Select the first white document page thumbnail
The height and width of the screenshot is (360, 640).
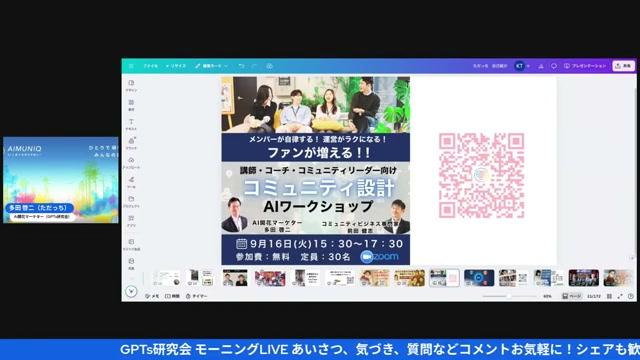[166, 278]
